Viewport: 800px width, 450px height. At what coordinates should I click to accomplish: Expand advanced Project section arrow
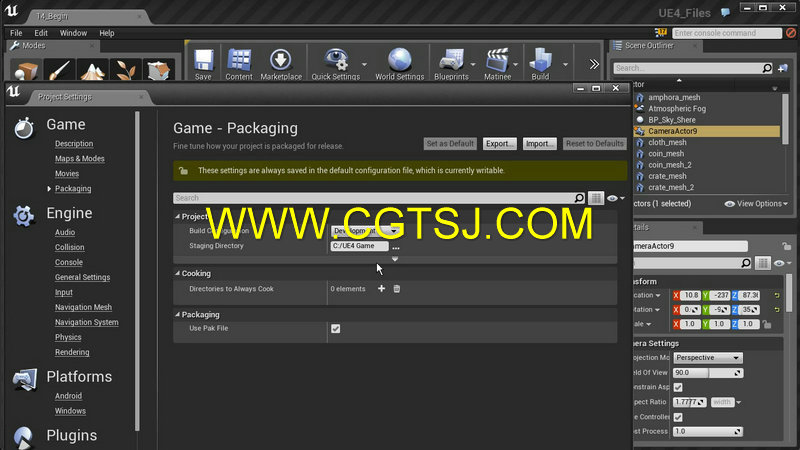coord(395,259)
